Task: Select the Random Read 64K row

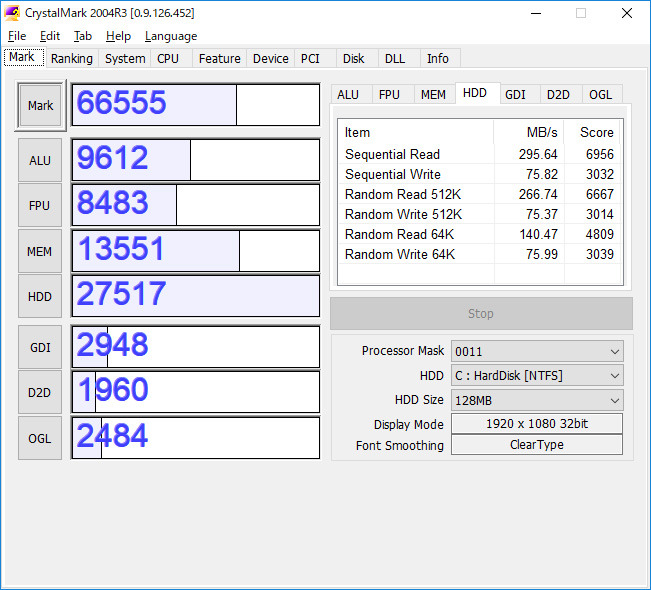Action: pyautogui.click(x=480, y=234)
